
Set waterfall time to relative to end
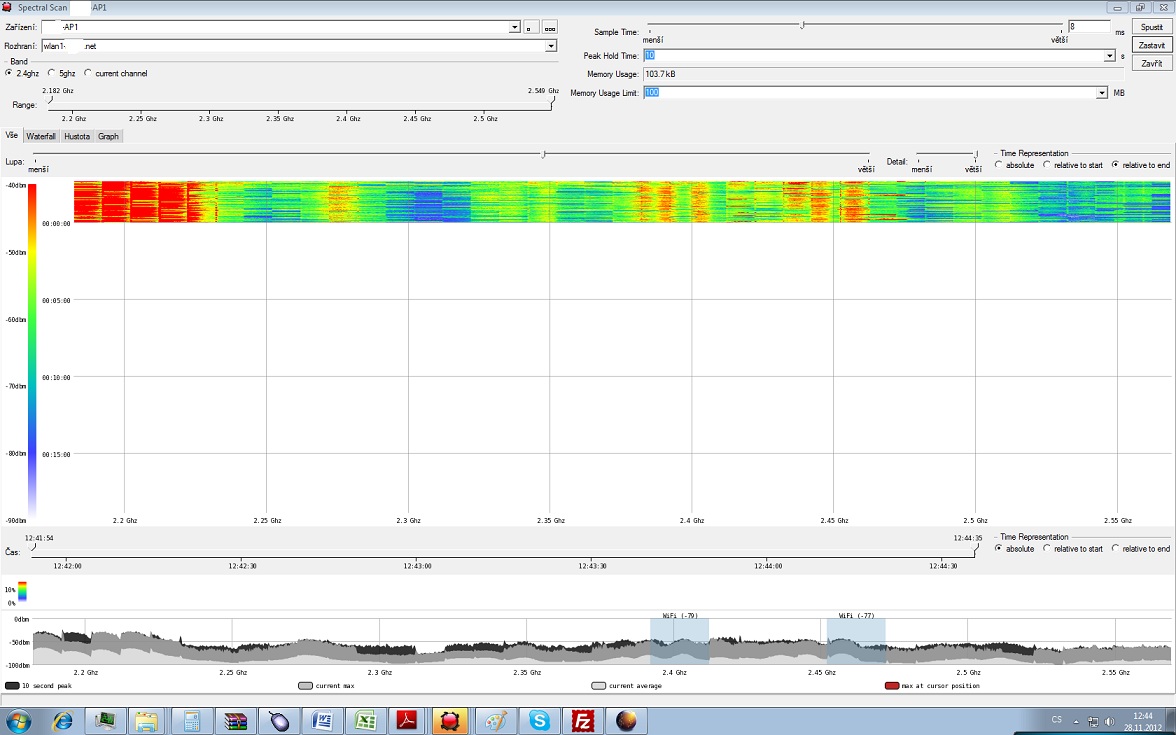point(1115,165)
